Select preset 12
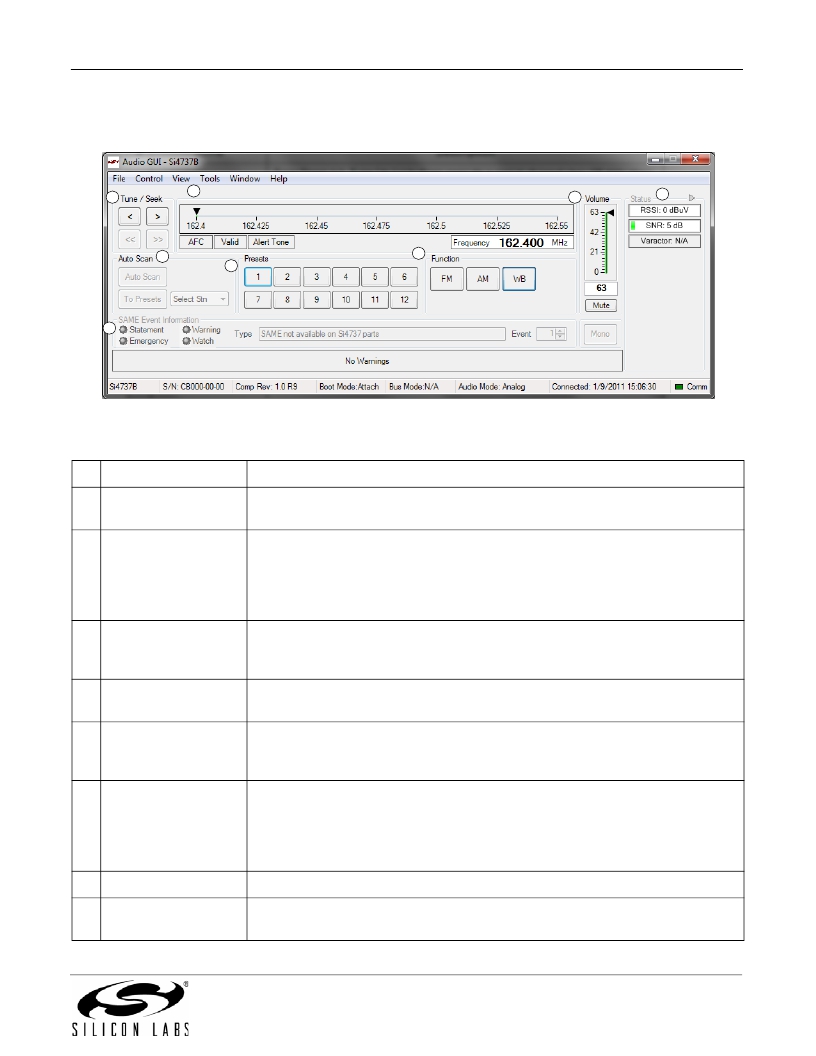Screen dimensions: 816x1056 pyautogui.click(x=404, y=300)
